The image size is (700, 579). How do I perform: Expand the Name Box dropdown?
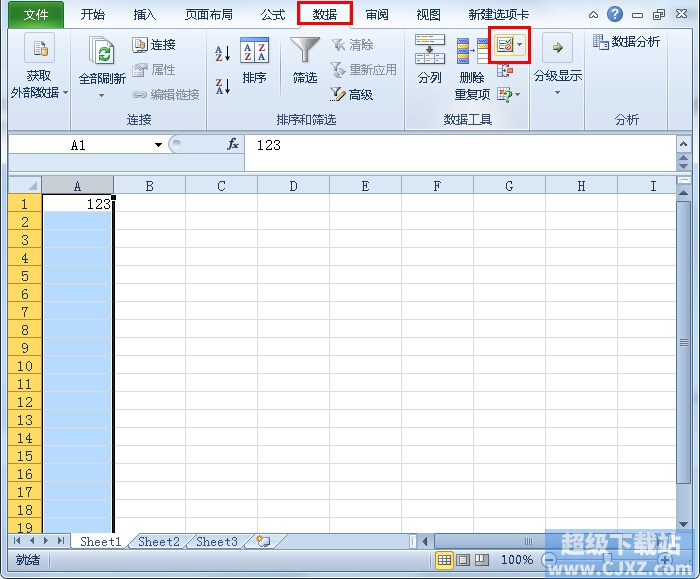click(x=158, y=145)
